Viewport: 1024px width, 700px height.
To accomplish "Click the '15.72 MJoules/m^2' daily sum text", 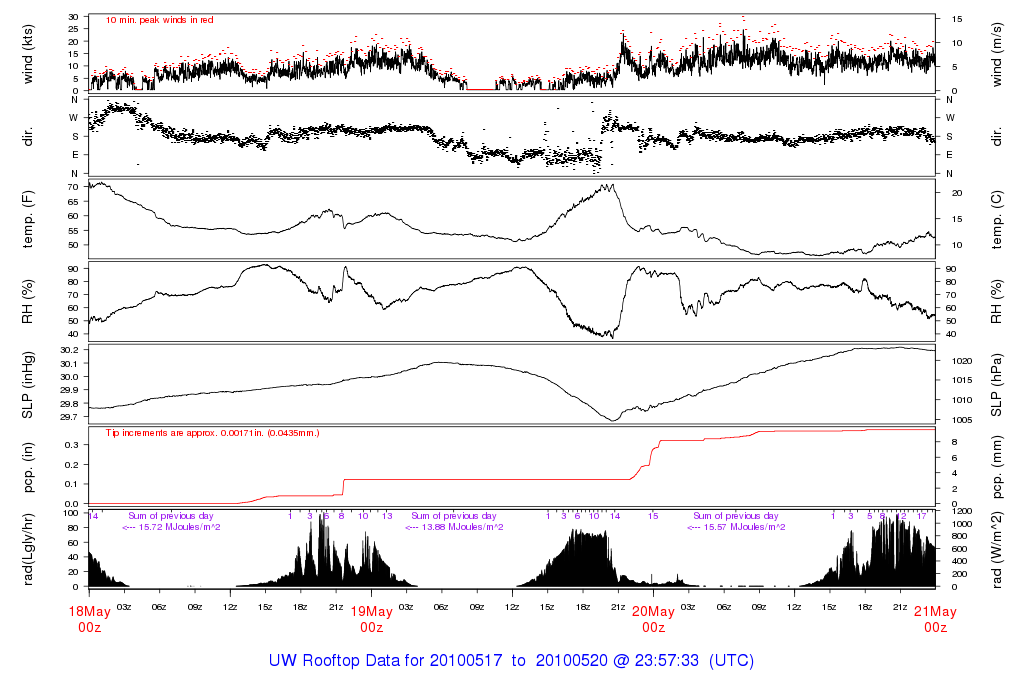I will pyautogui.click(x=180, y=527).
